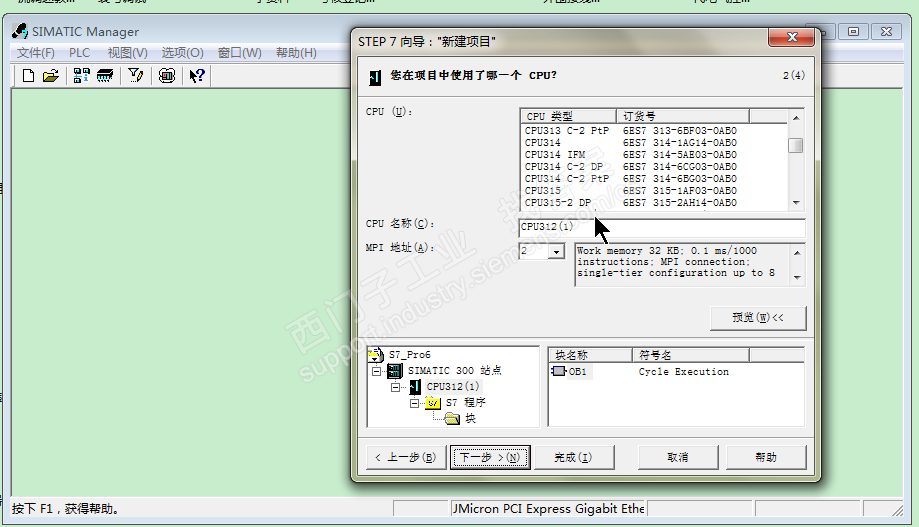This screenshot has width=919, height=527.
Task: Click the Open project folder icon
Action: pyautogui.click(x=51, y=76)
